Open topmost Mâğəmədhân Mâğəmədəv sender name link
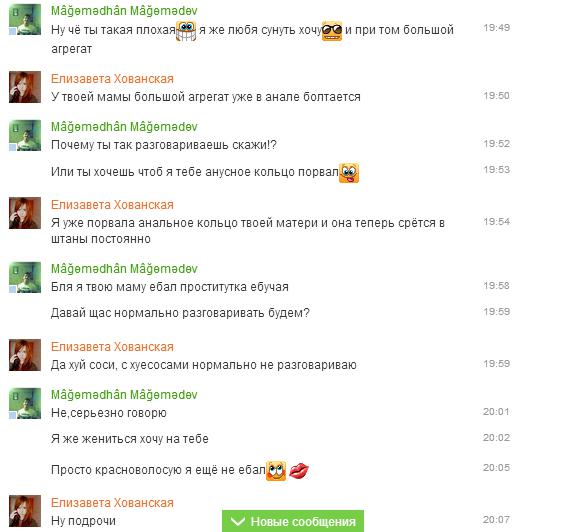572x532 pixels. pyautogui.click(x=124, y=11)
